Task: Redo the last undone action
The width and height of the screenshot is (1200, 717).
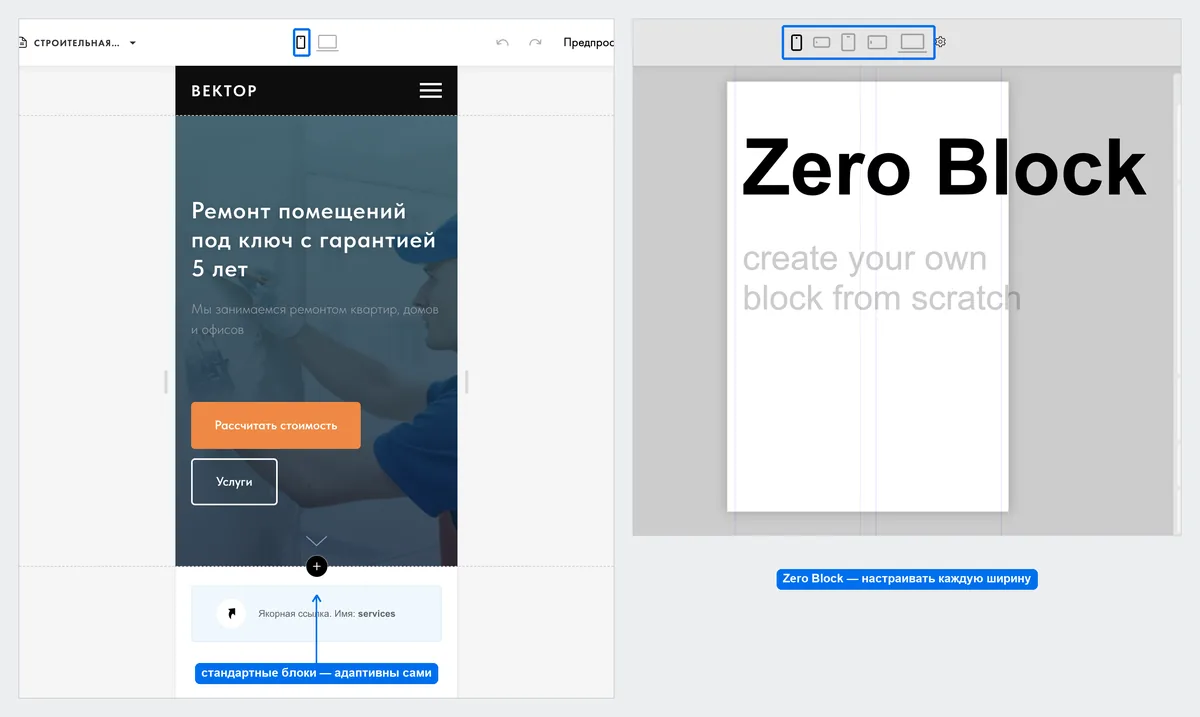Action: 535,43
